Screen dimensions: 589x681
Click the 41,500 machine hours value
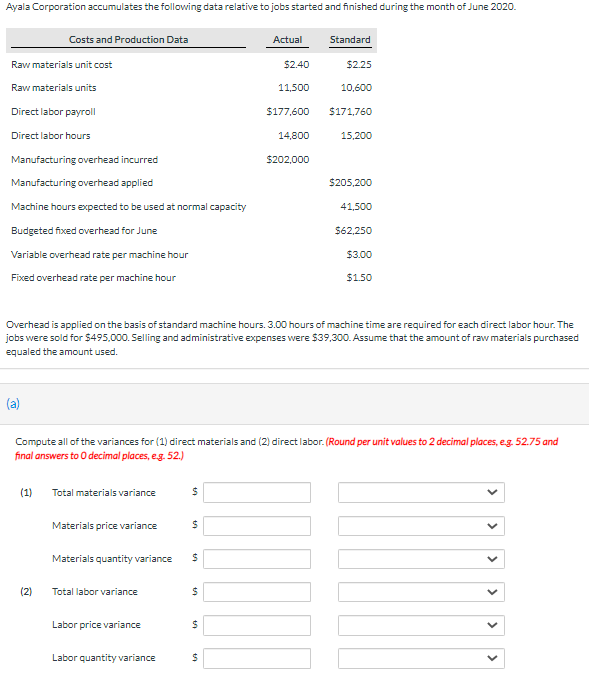point(356,206)
